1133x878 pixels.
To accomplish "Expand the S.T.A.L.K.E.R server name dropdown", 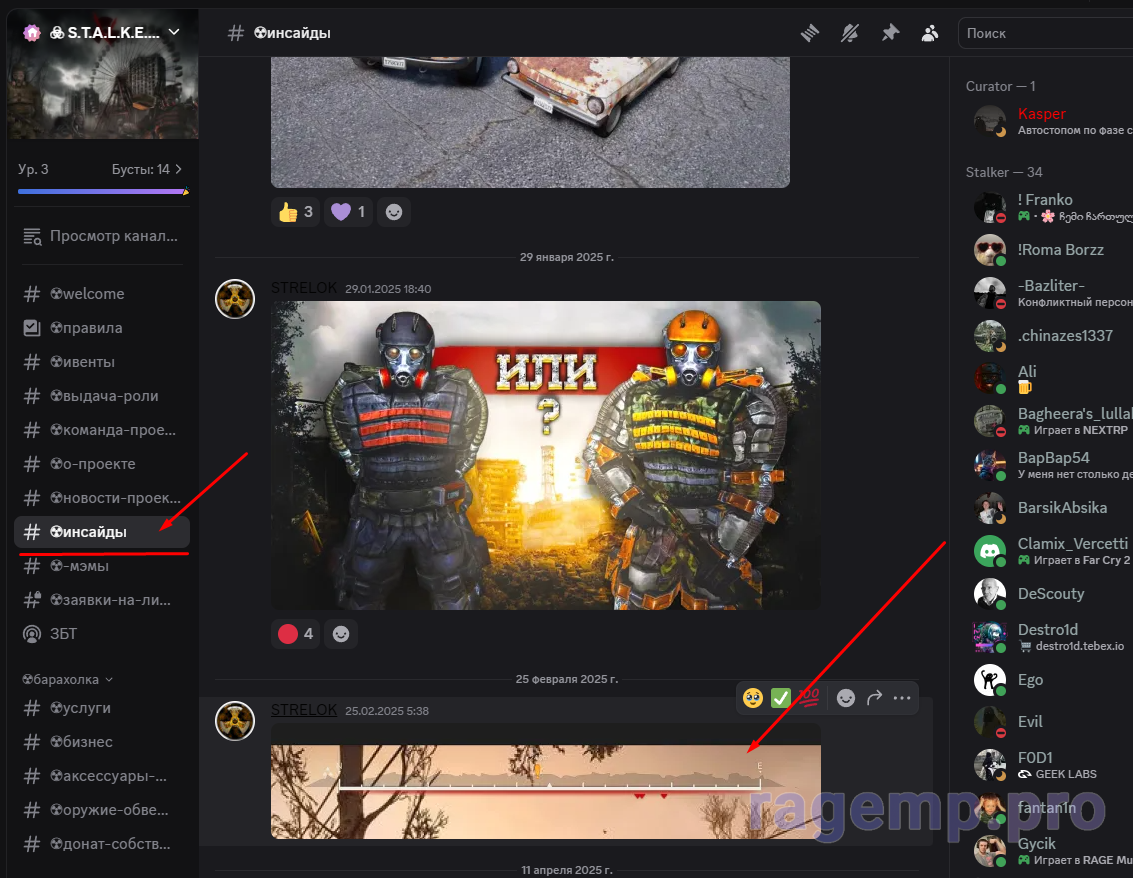I will (x=174, y=32).
